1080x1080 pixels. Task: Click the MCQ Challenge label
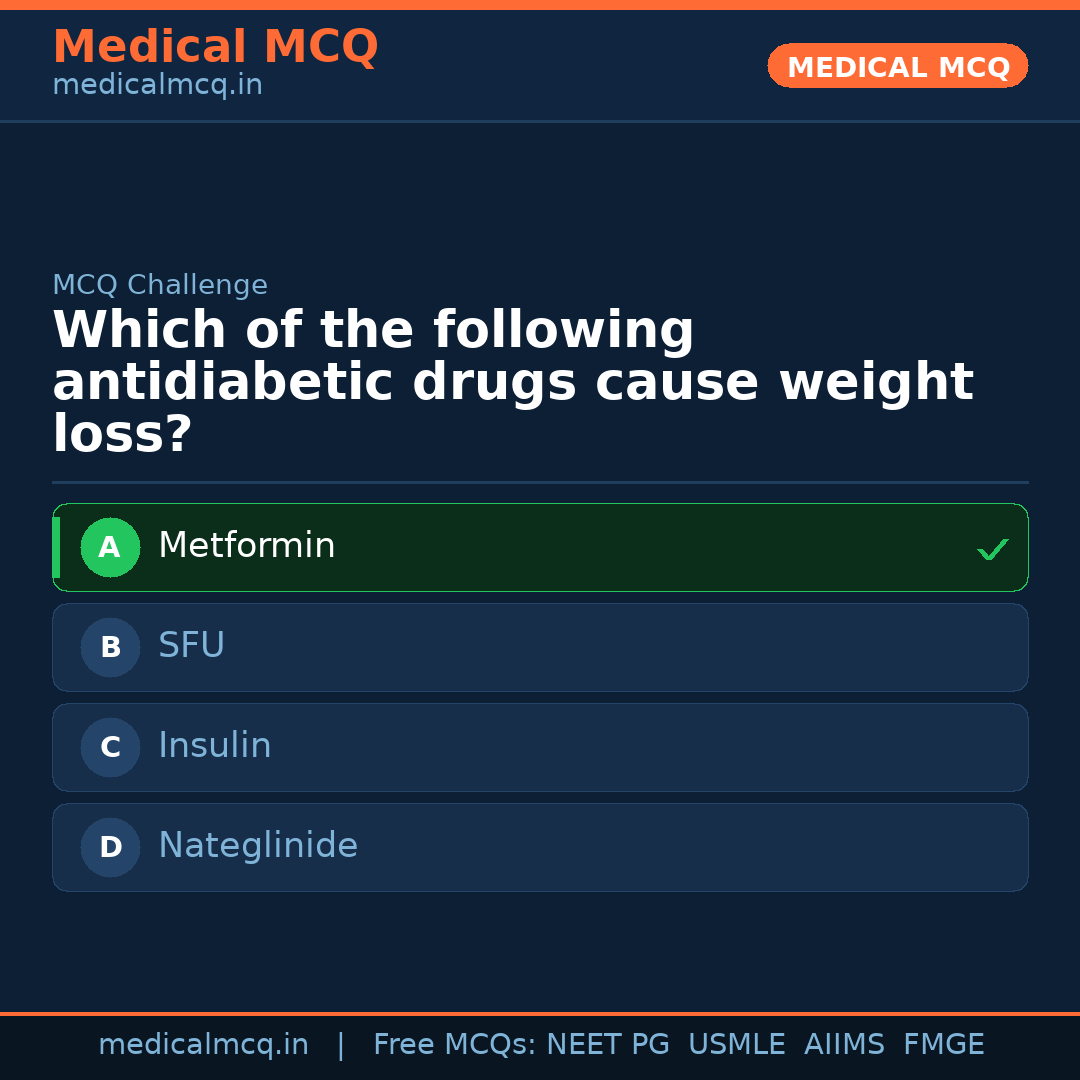point(160,285)
